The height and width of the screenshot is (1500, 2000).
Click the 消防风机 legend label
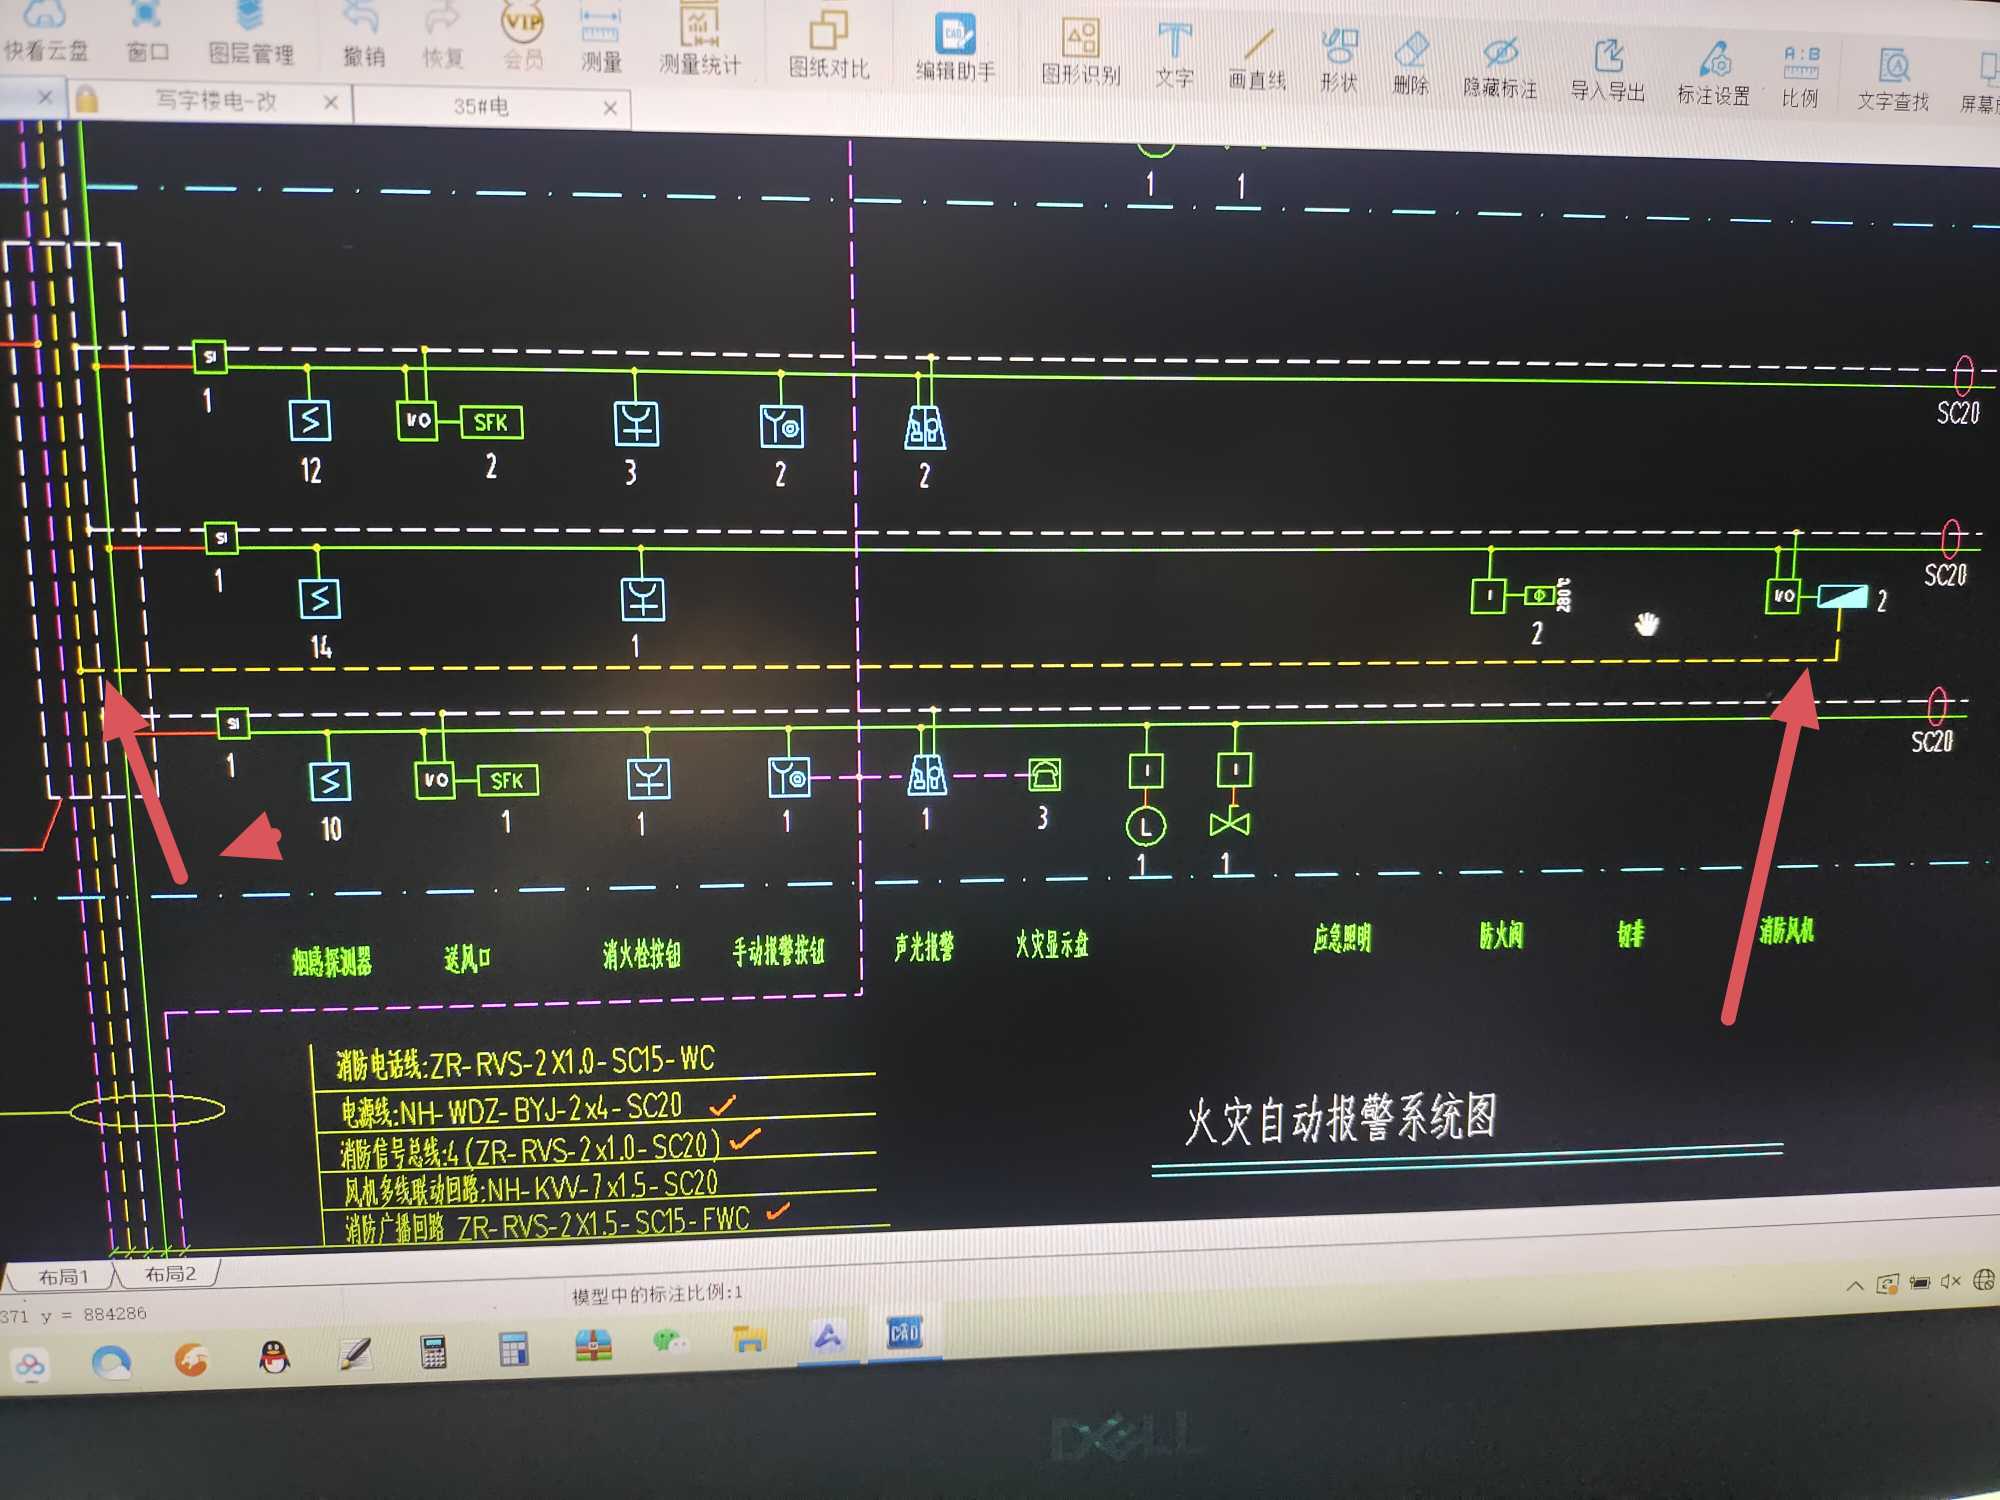click(x=1786, y=930)
